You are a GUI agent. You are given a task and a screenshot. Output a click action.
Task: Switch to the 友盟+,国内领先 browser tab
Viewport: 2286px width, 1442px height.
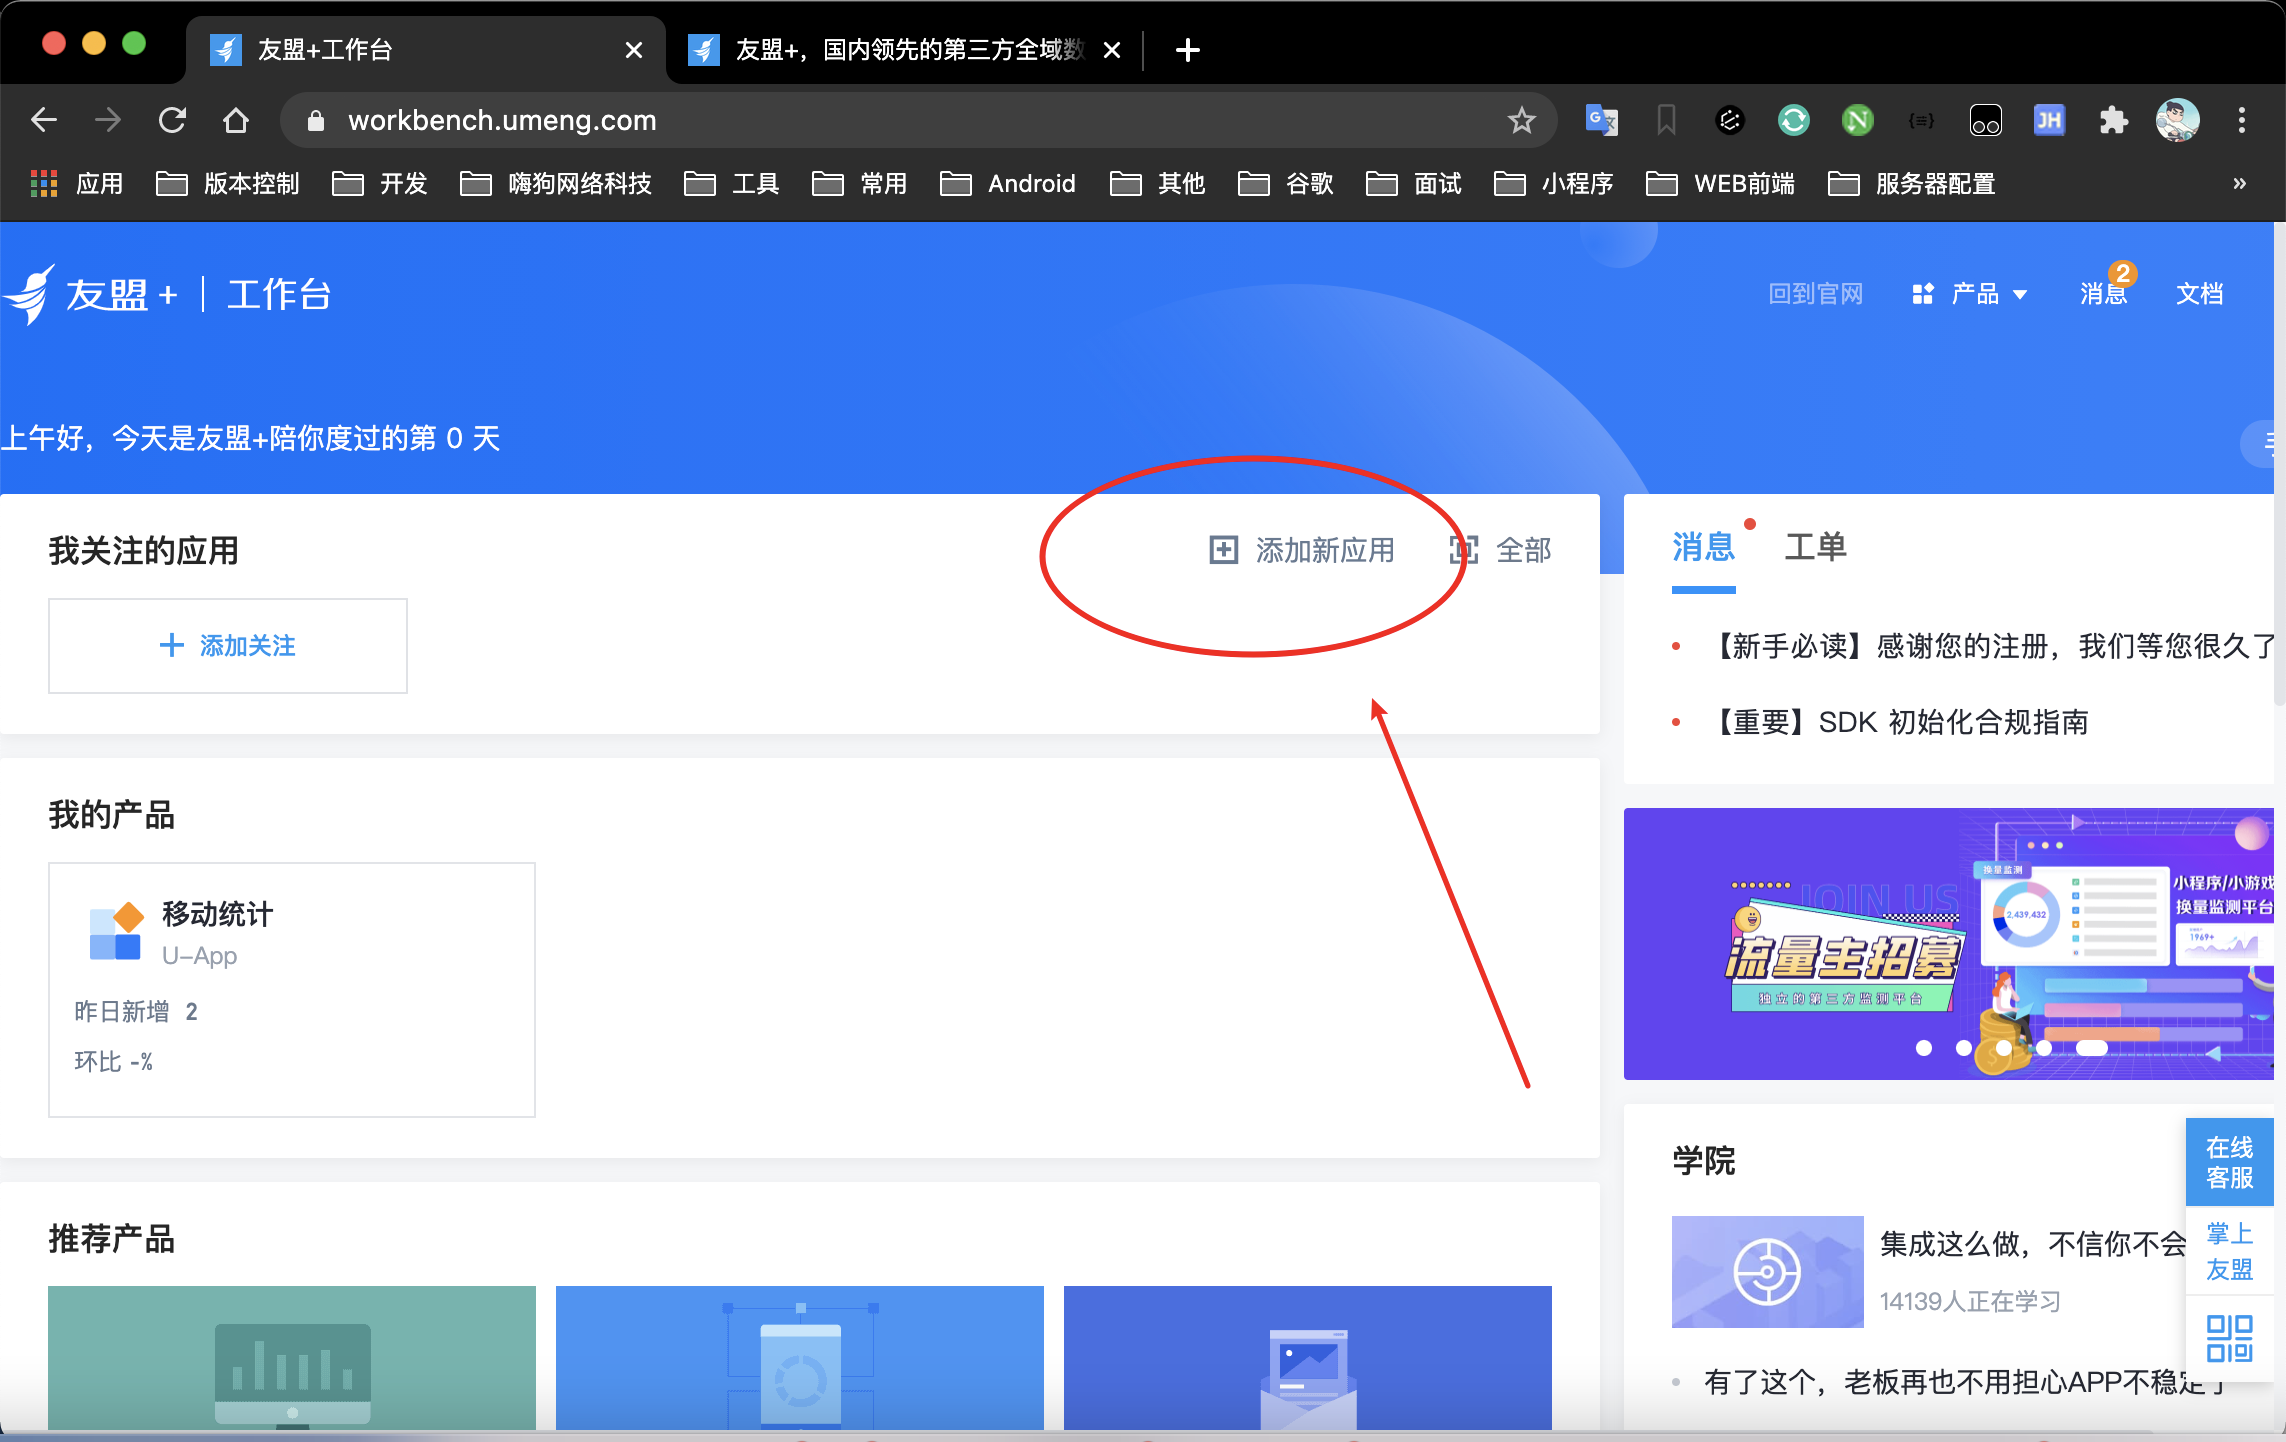tap(904, 50)
